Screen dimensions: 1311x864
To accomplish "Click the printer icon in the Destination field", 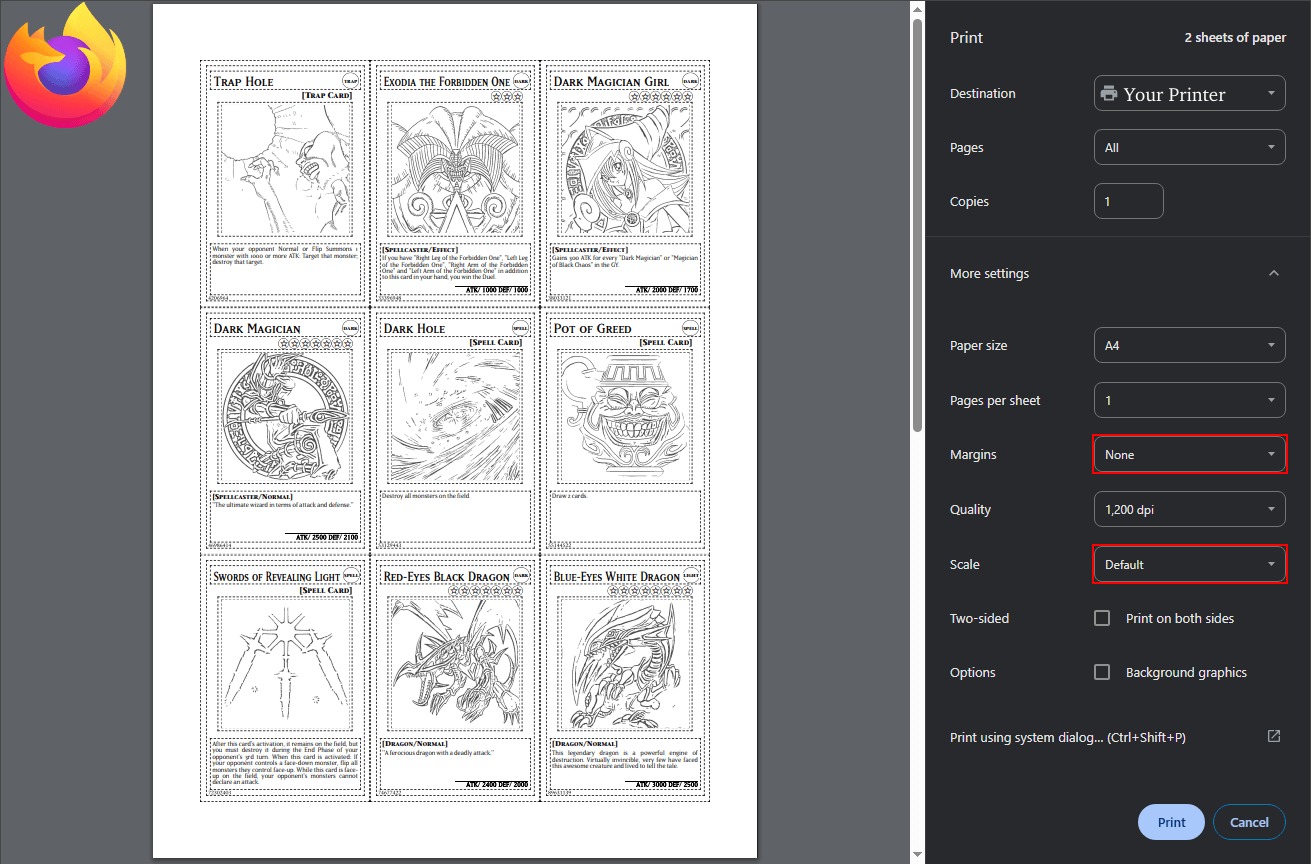I will tap(1108, 93).
